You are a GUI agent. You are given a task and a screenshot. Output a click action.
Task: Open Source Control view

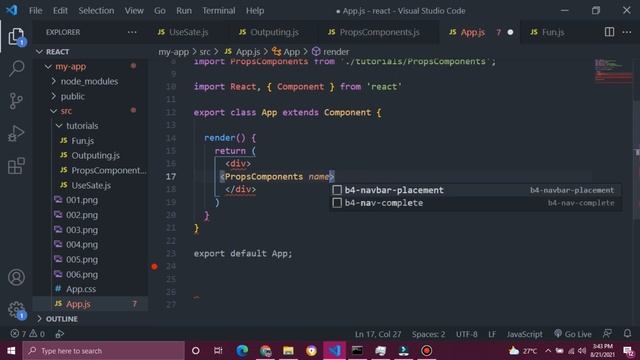tap(16, 101)
